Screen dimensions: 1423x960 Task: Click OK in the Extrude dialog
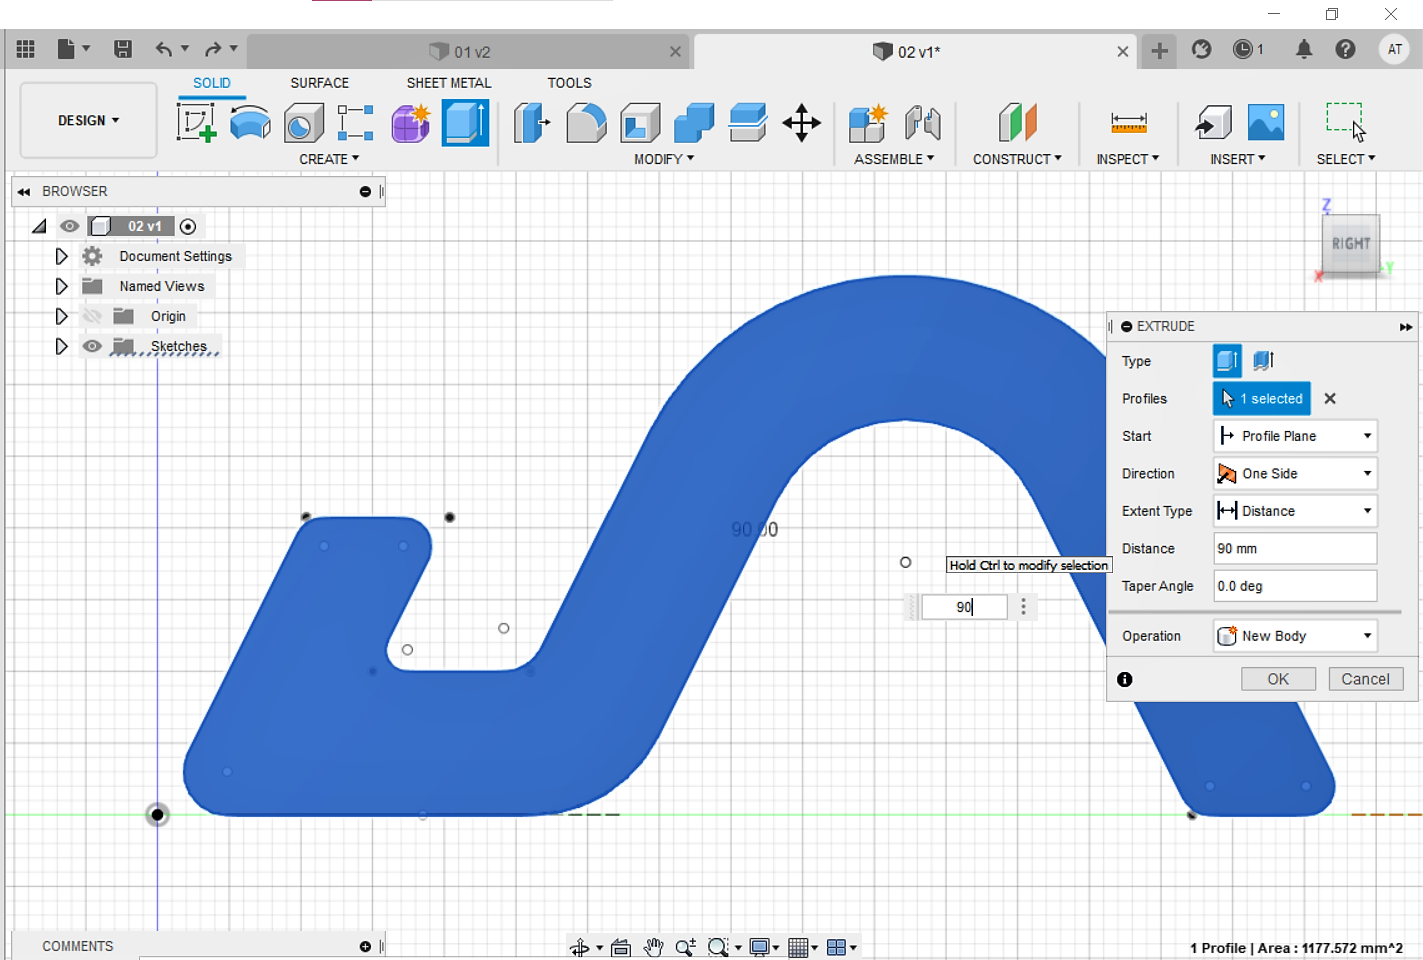point(1278,679)
